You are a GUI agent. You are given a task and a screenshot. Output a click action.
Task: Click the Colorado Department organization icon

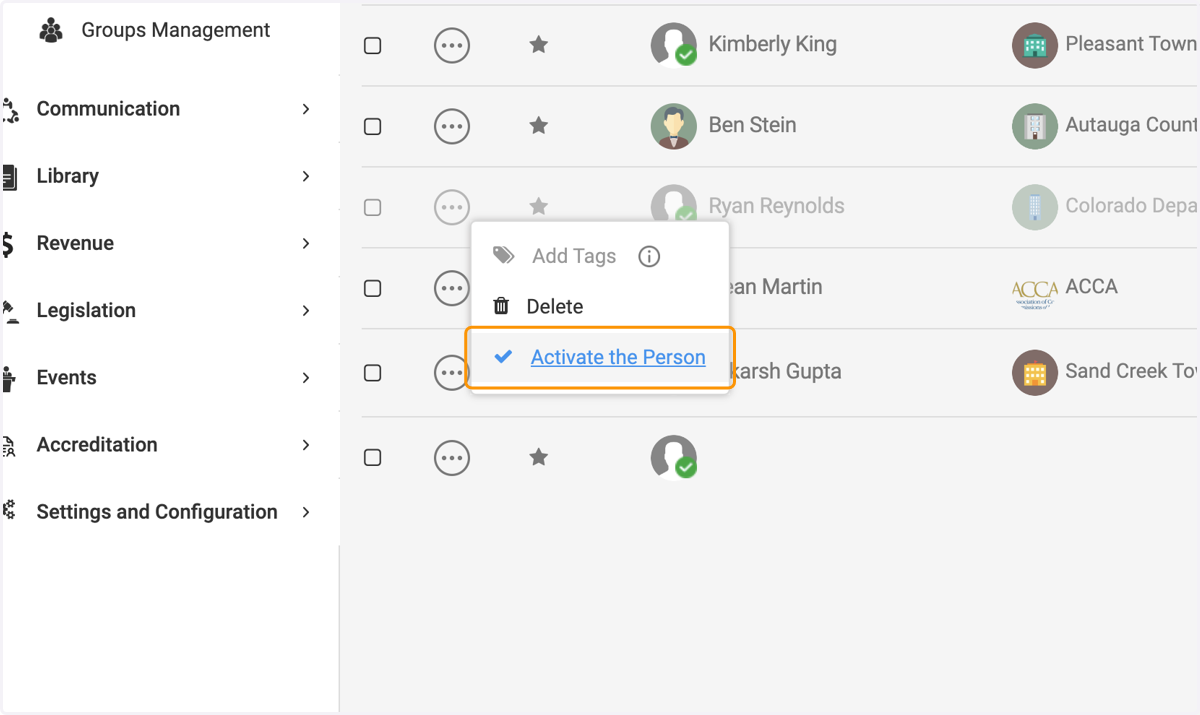[x=1035, y=207]
